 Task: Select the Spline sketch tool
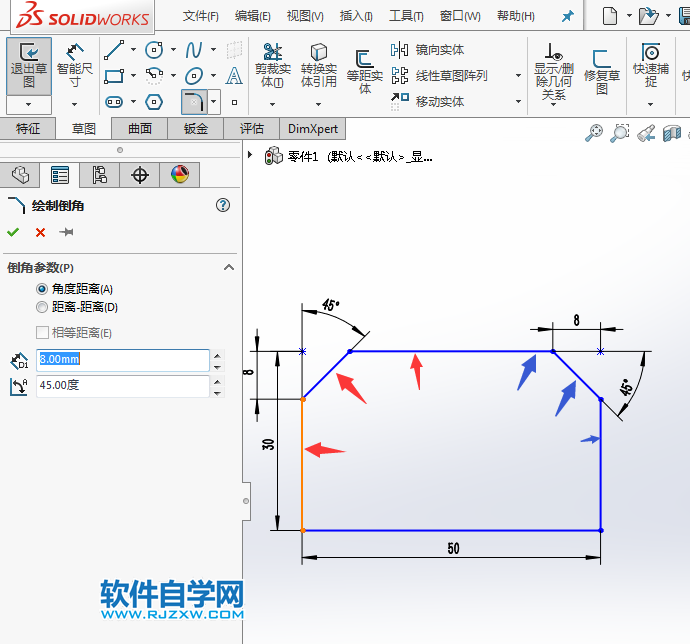pos(194,50)
